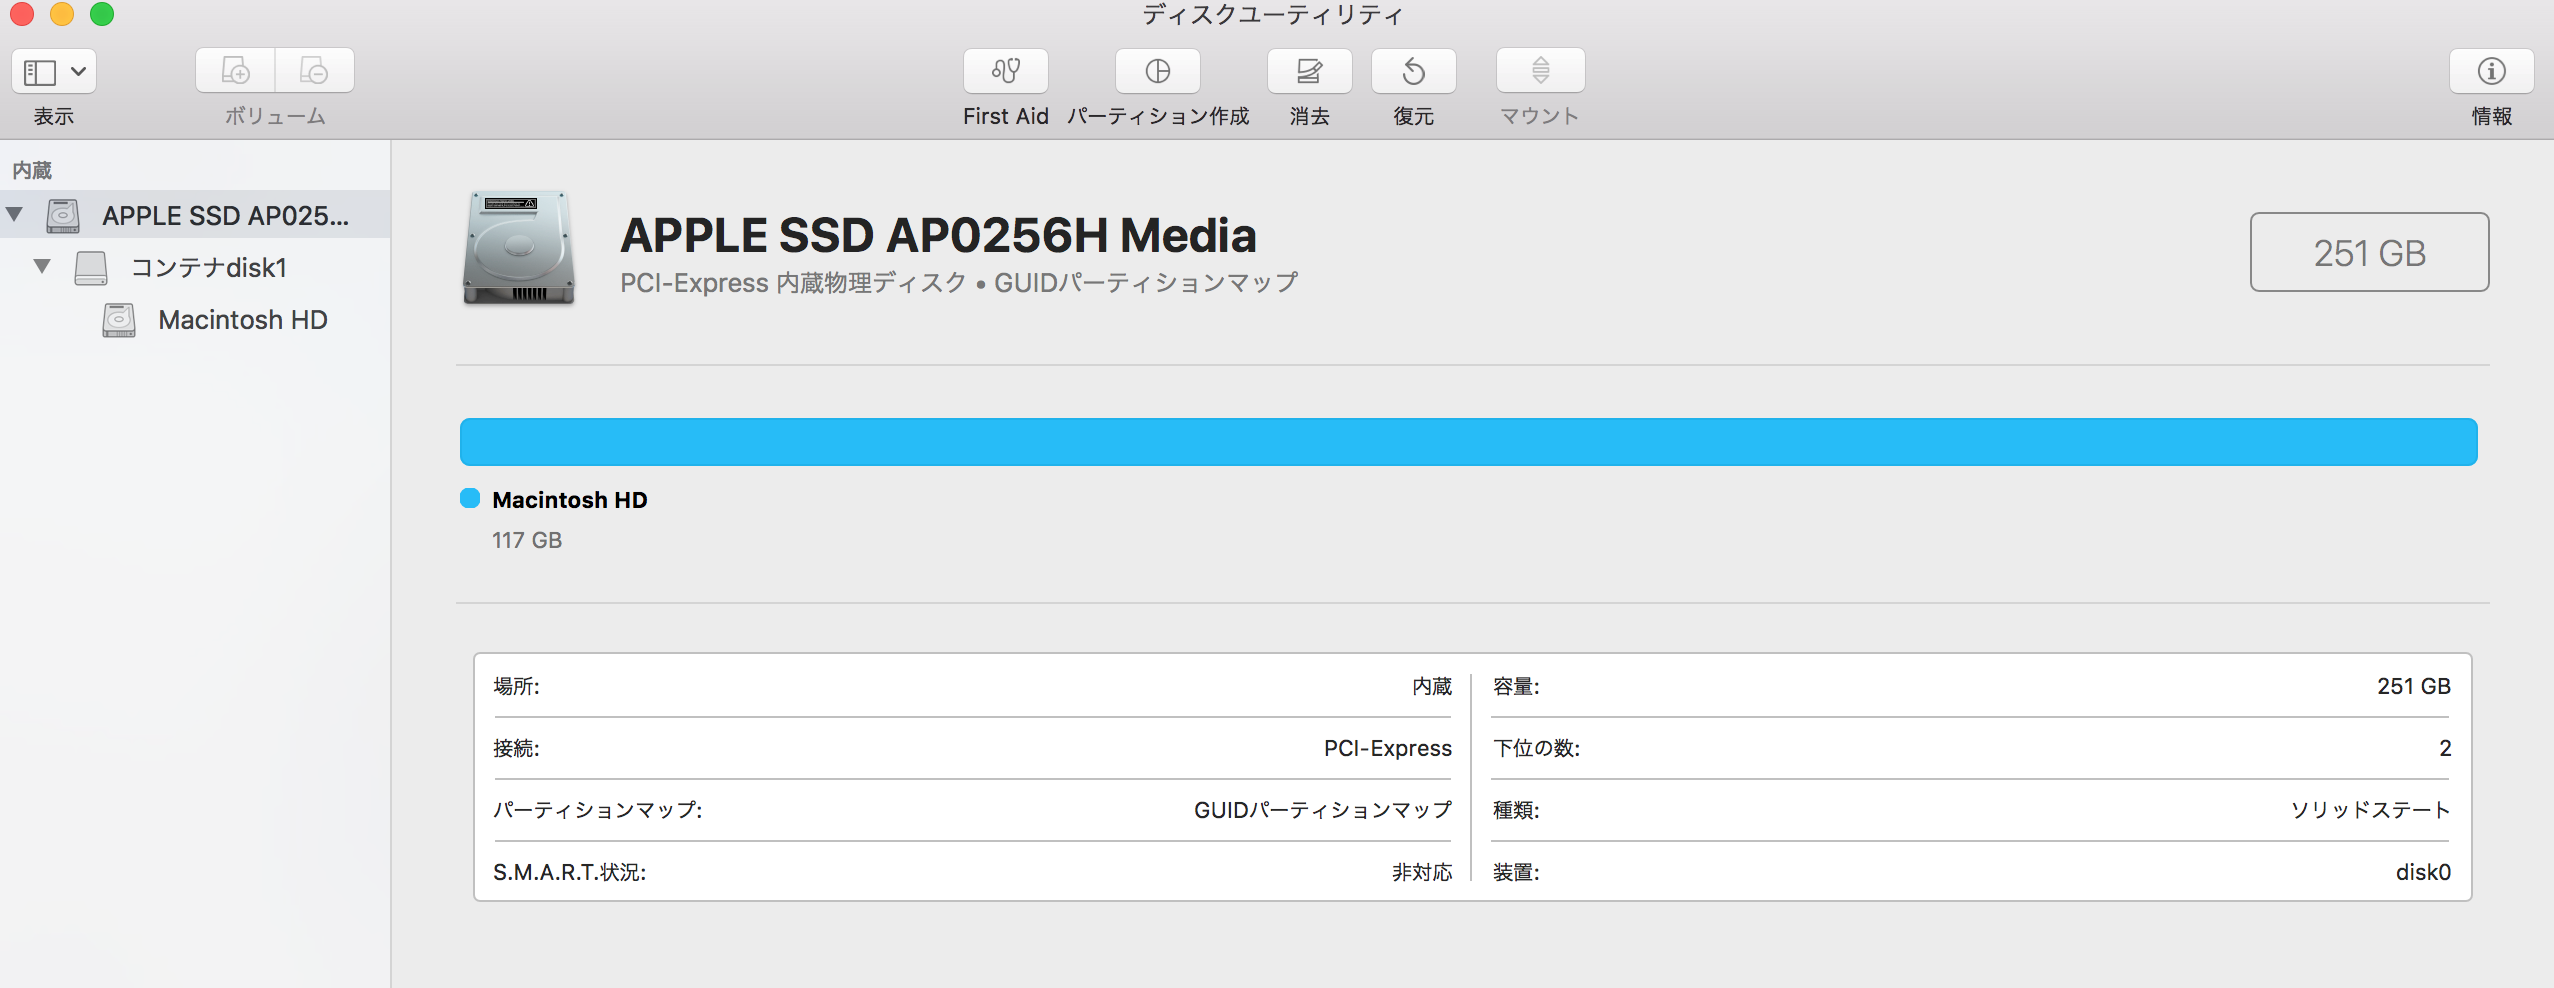Select Macintosh HD in sidebar
This screenshot has width=2554, height=988.
(242, 320)
